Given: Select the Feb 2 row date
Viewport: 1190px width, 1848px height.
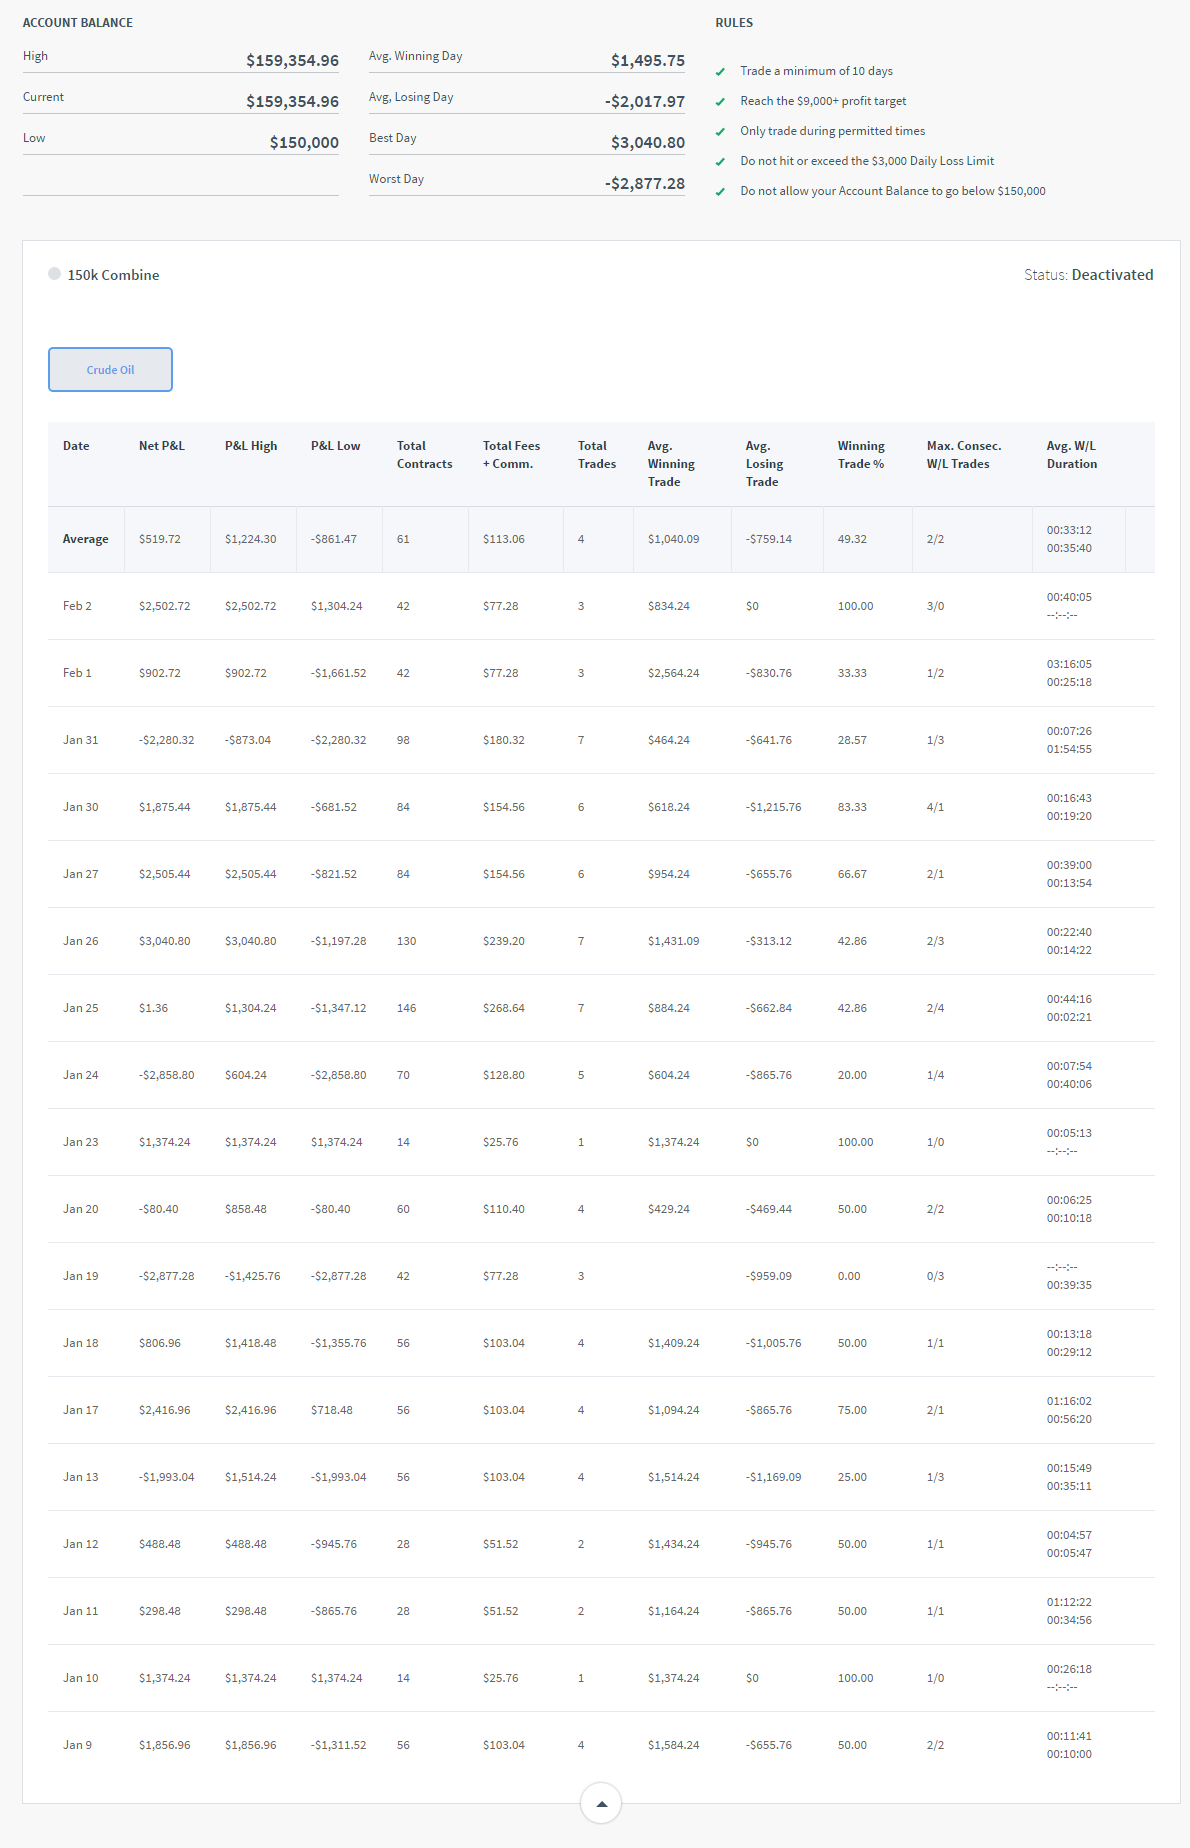Looking at the screenshot, I should coord(77,606).
